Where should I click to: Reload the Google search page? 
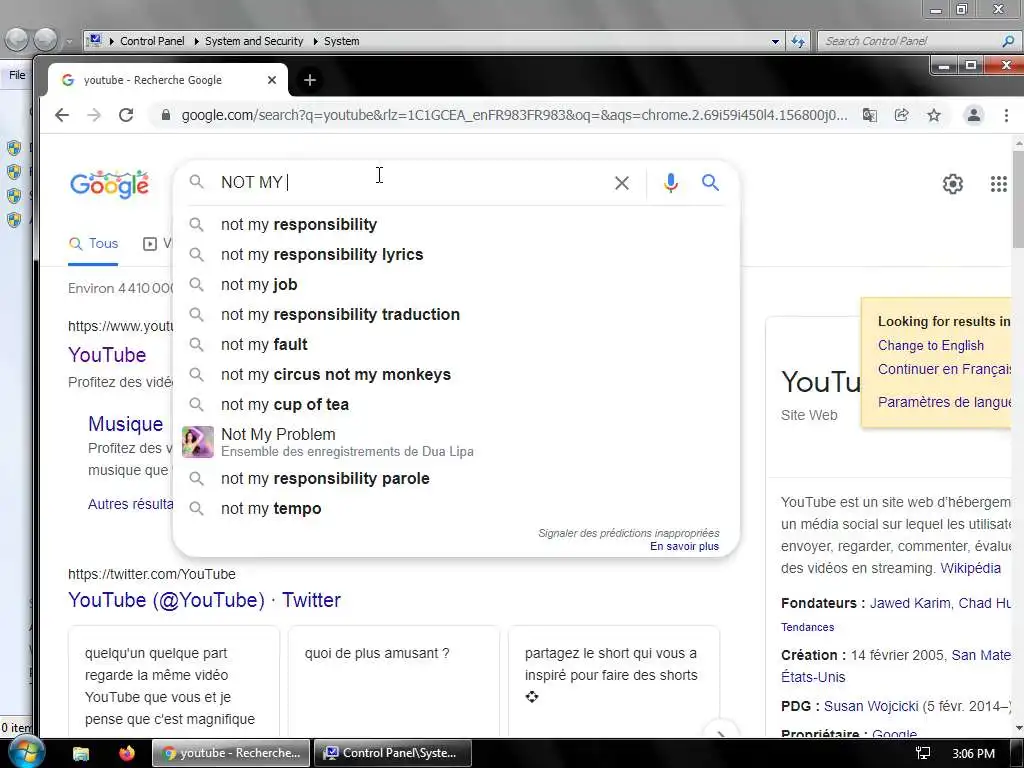pyautogui.click(x=126, y=116)
